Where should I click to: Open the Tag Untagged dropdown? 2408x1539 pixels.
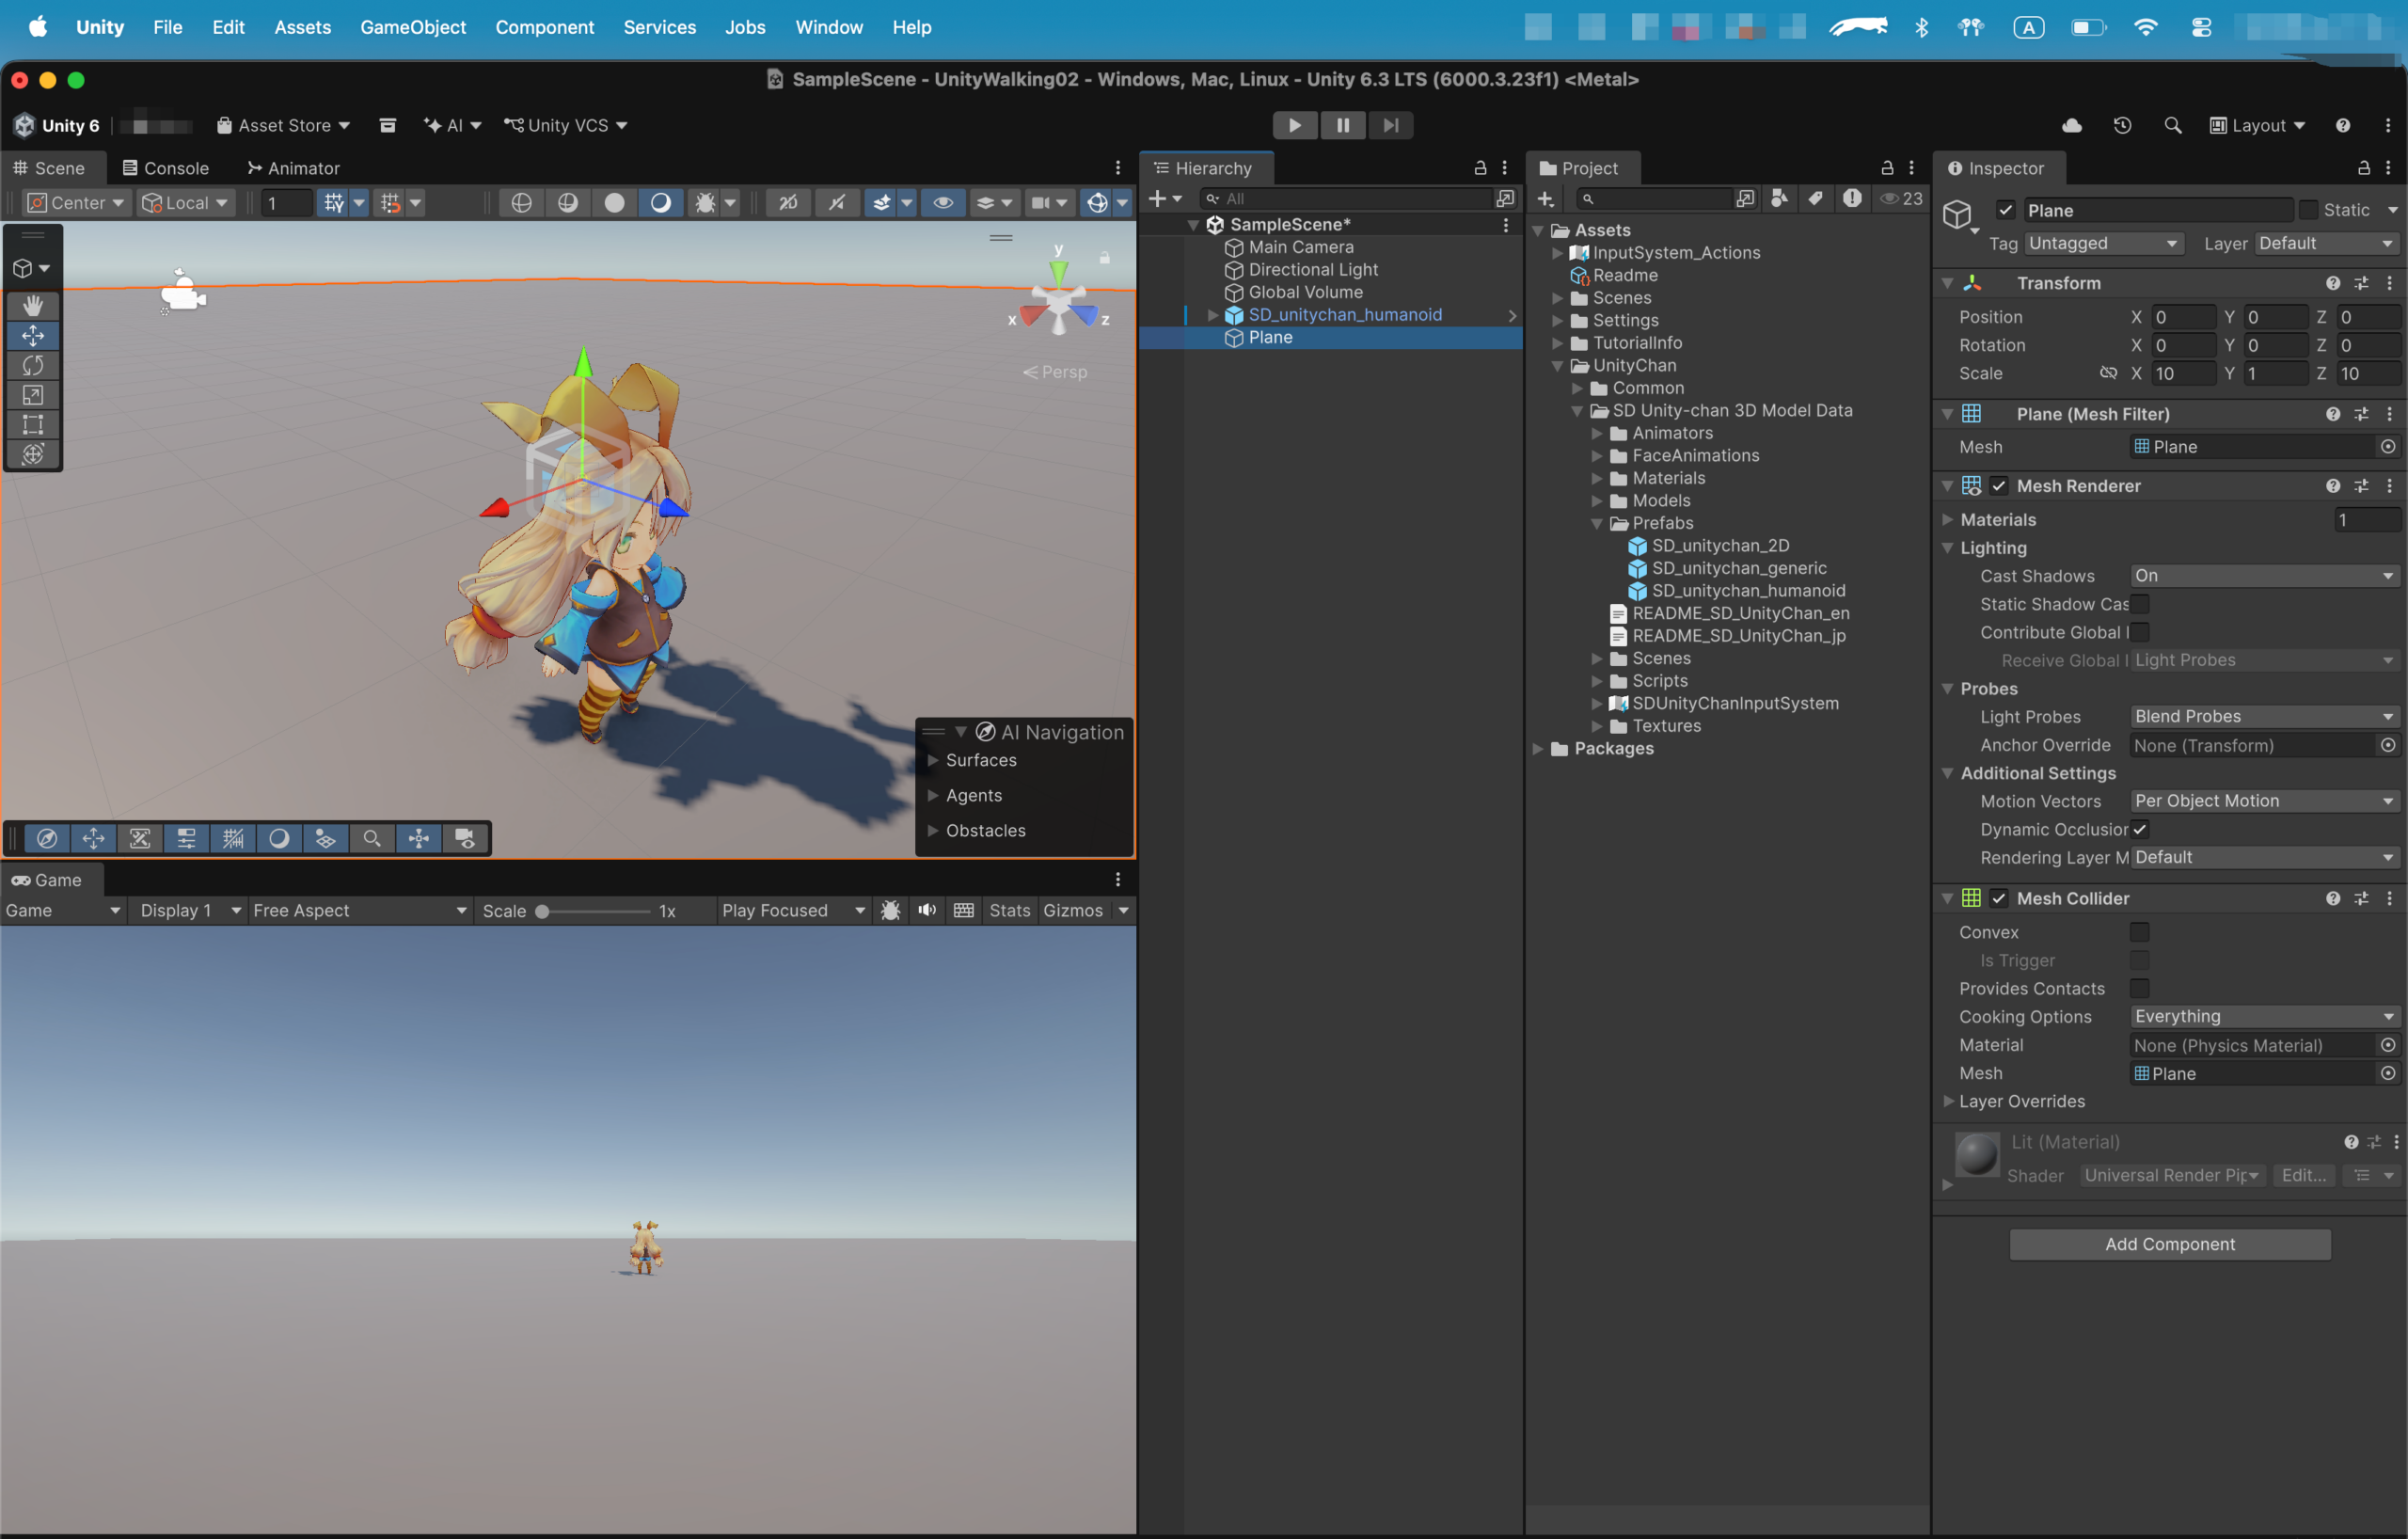tap(2103, 243)
